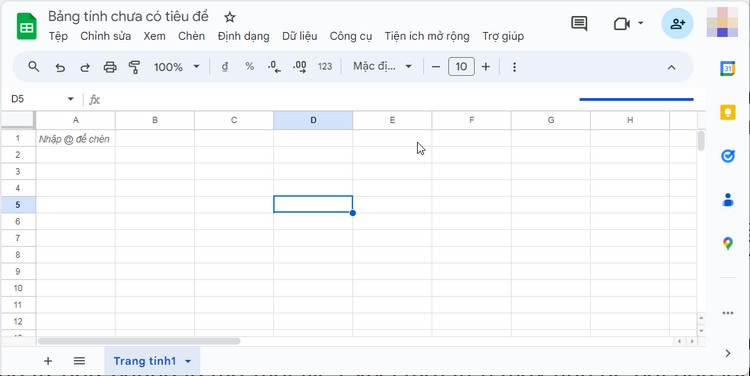Open the three-dot more toolbar options
This screenshot has width=750, height=376.
[x=514, y=67]
